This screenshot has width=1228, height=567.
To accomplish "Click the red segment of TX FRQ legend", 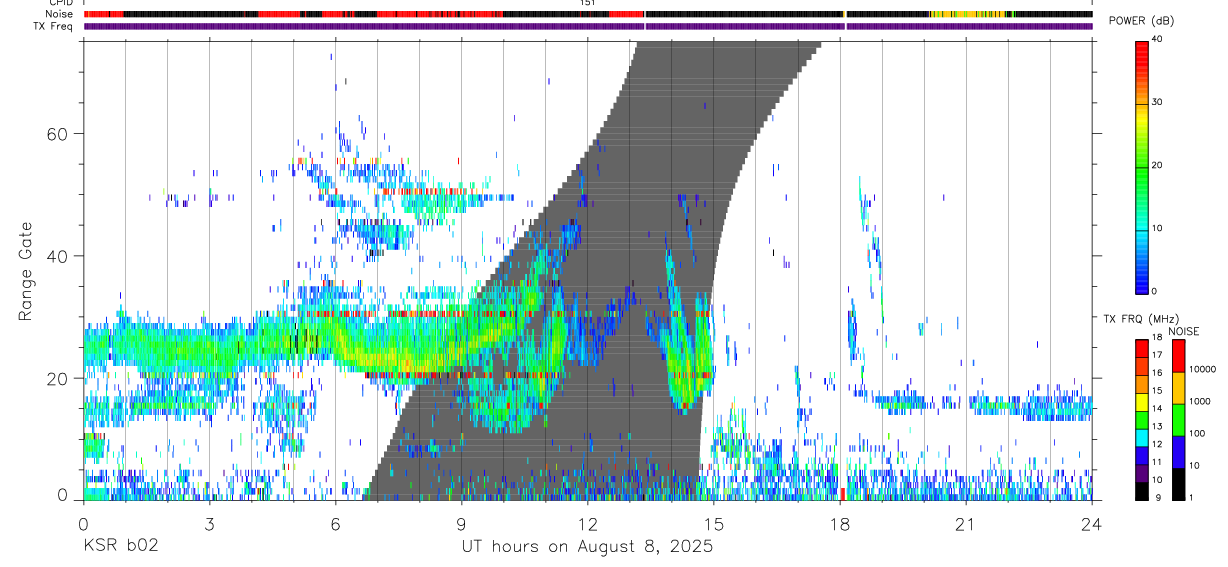I will coord(1141,349).
